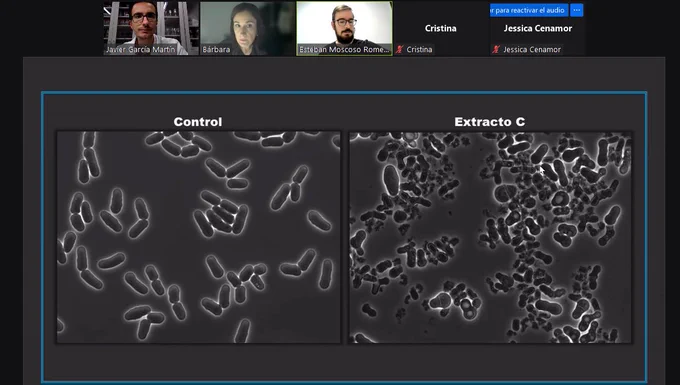Screen dimensions: 680x385
Task: Click the Bárbara name label
Action: [x=216, y=49]
